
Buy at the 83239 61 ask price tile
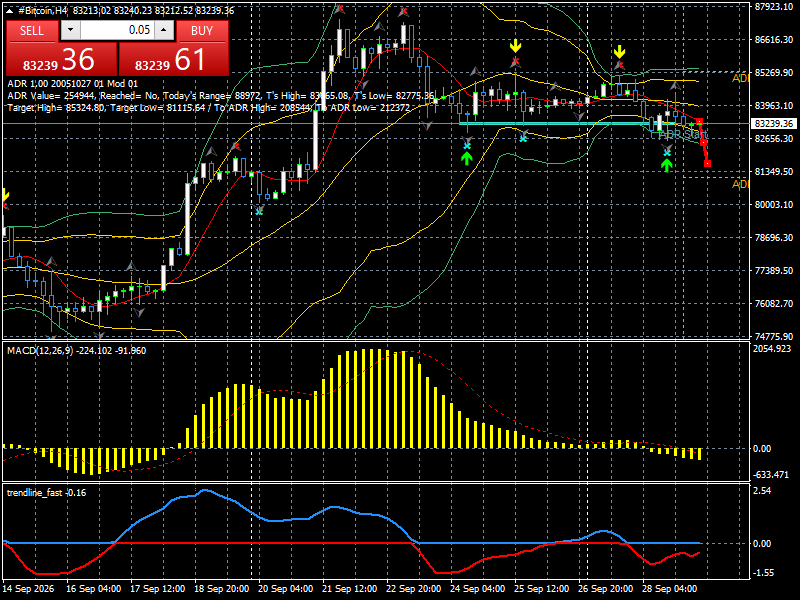(173, 59)
